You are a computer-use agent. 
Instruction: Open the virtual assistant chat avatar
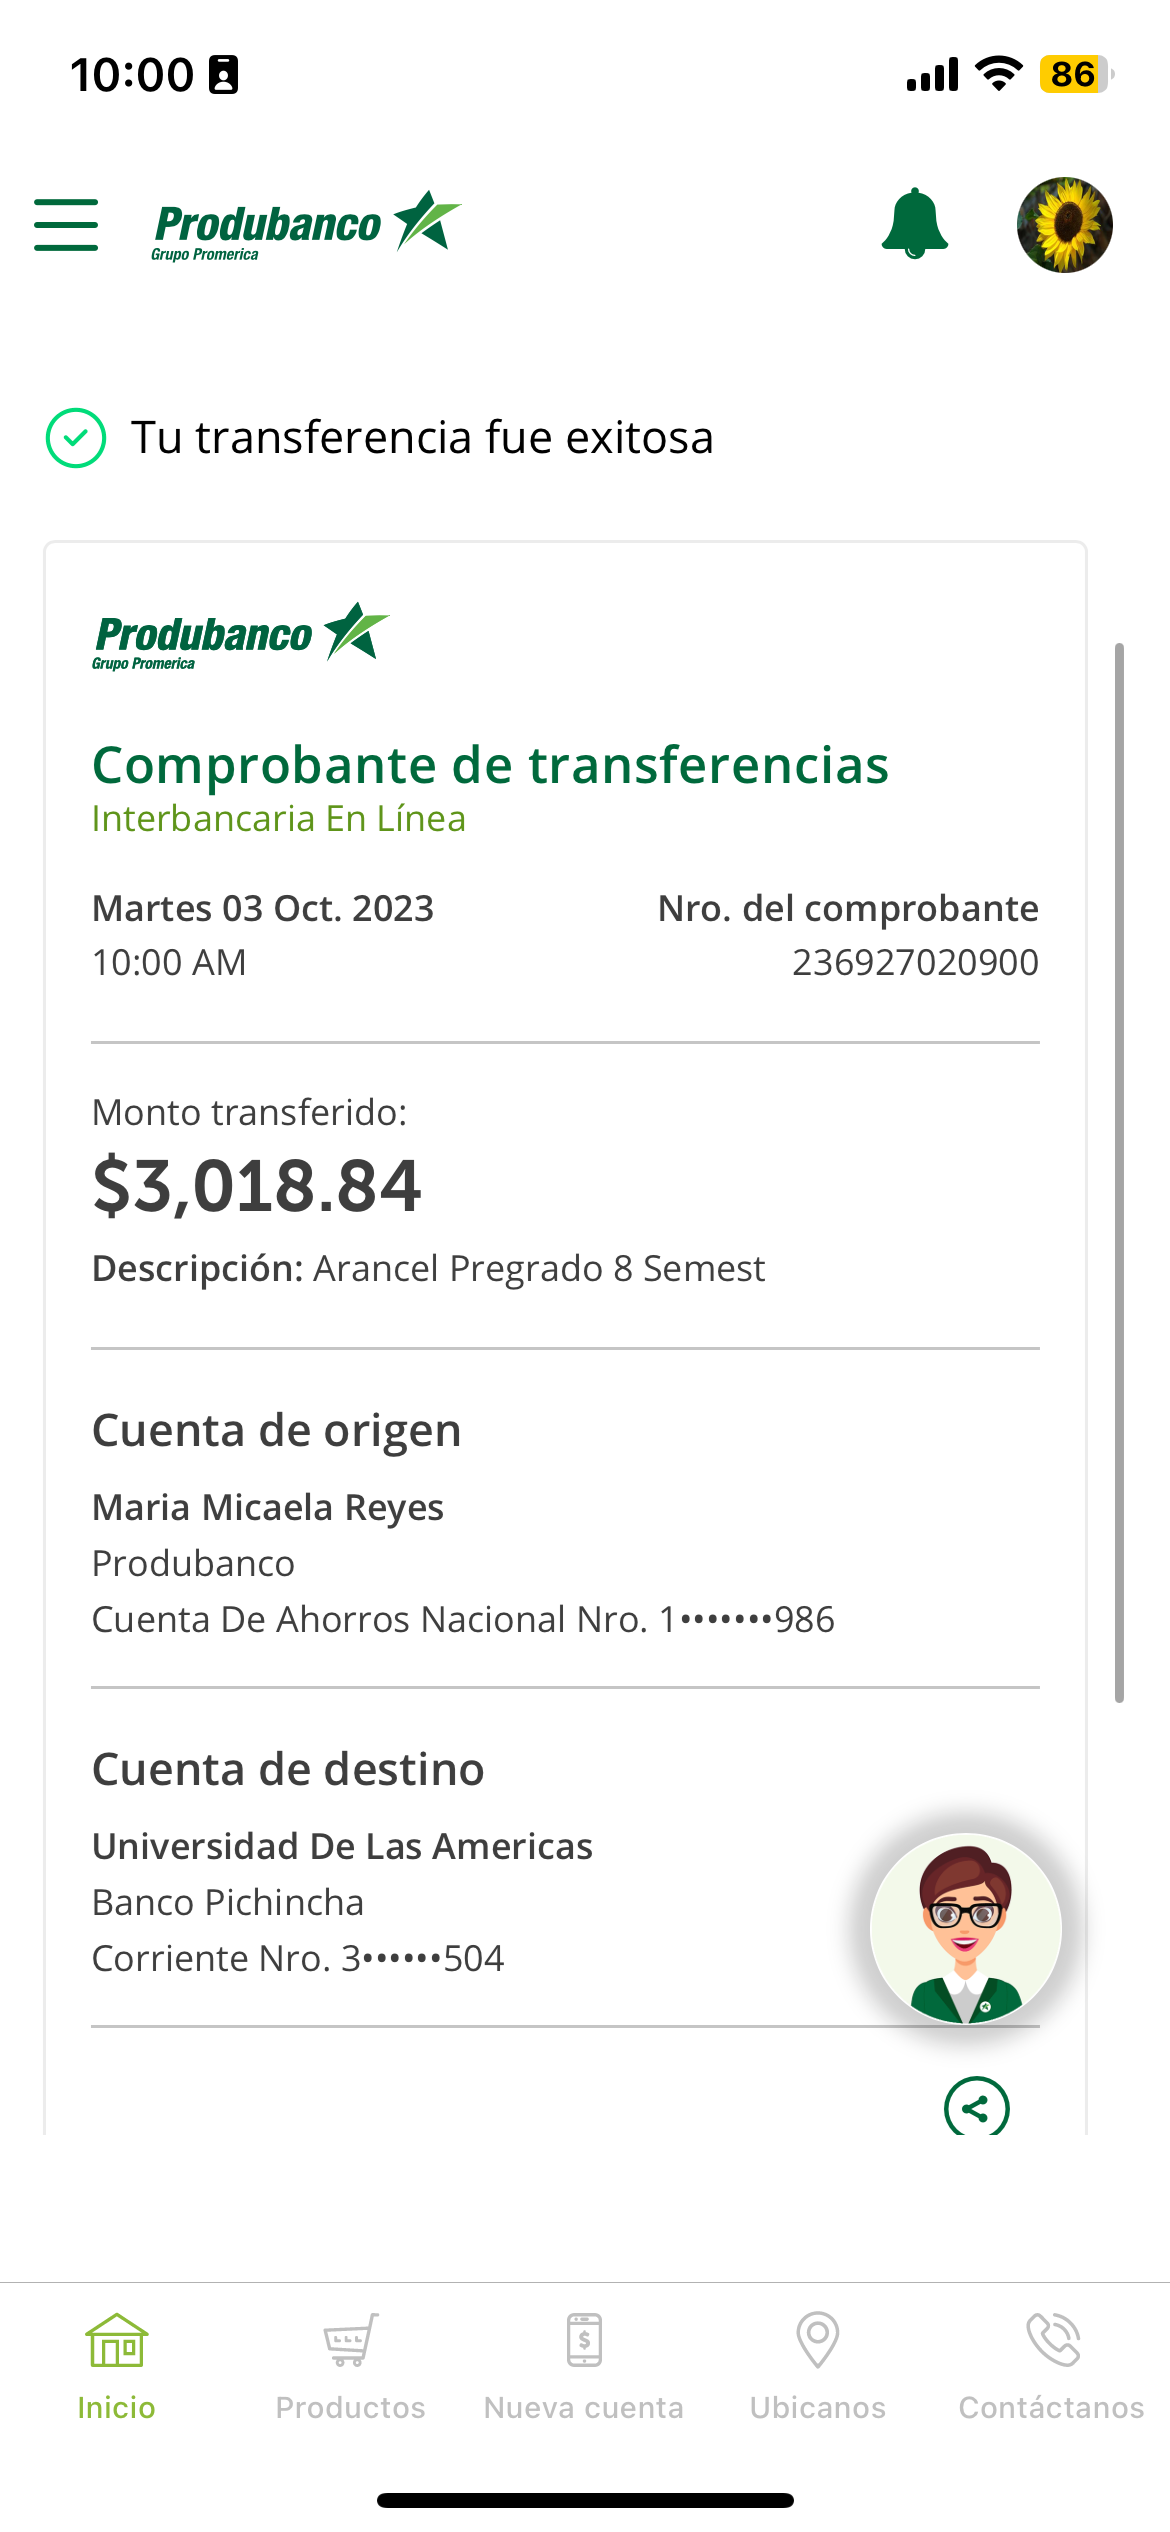tap(965, 1928)
